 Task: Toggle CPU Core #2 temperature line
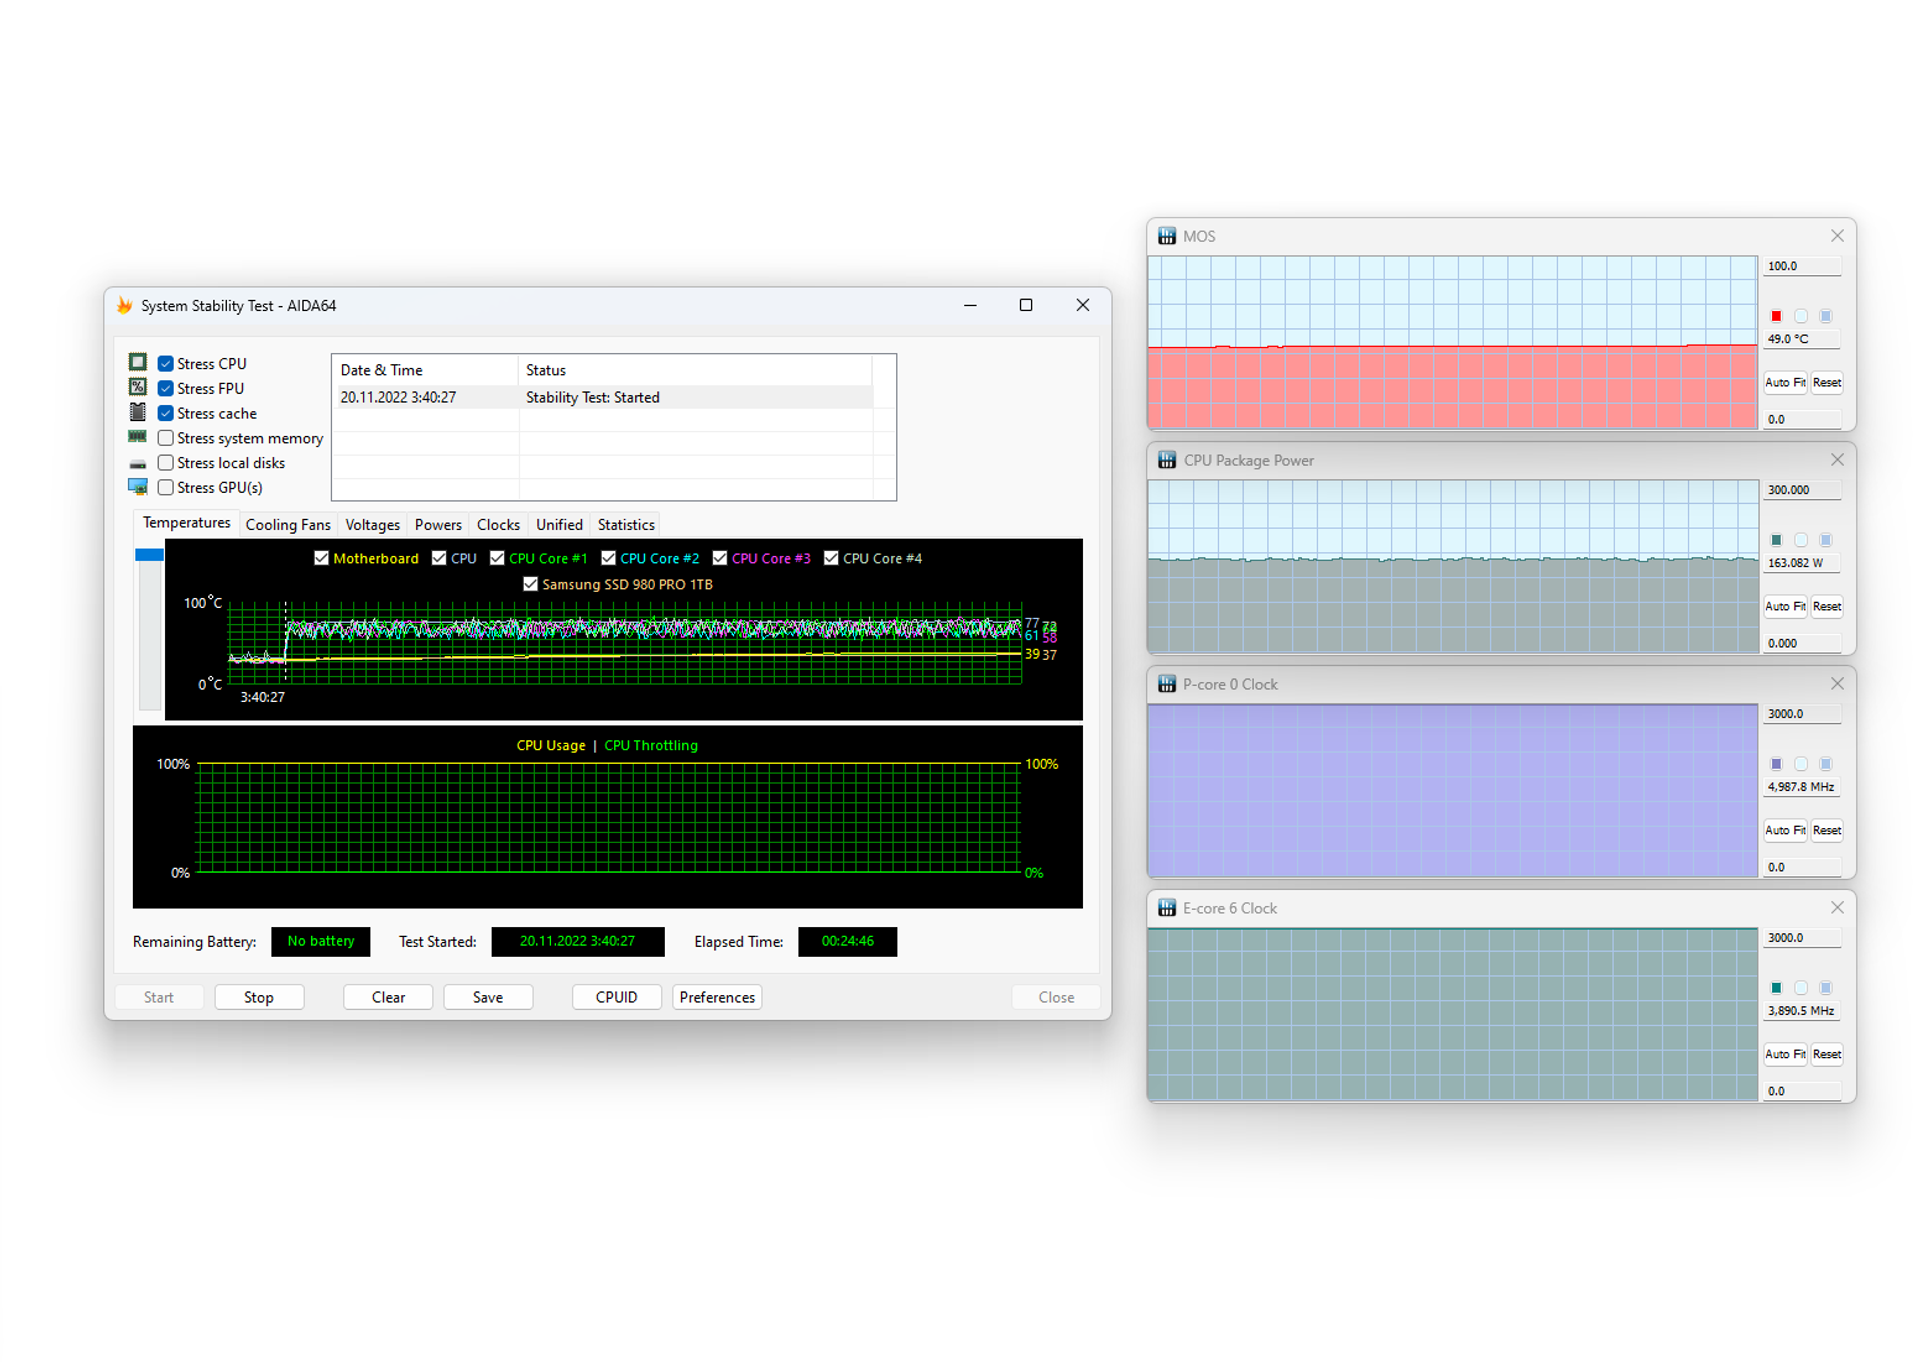608,558
